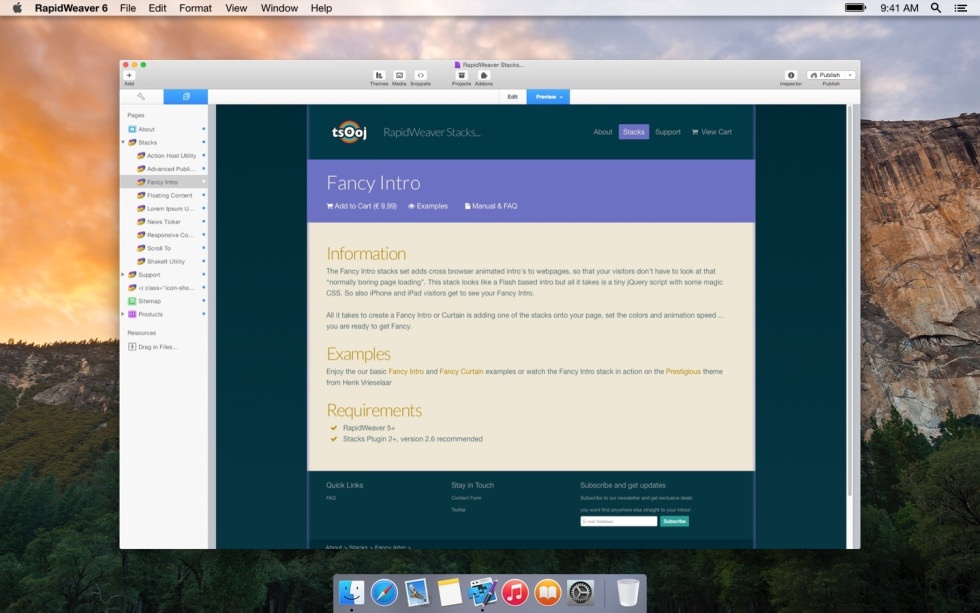Open Notification Center icon
This screenshot has height=613, width=980.
tap(961, 8)
